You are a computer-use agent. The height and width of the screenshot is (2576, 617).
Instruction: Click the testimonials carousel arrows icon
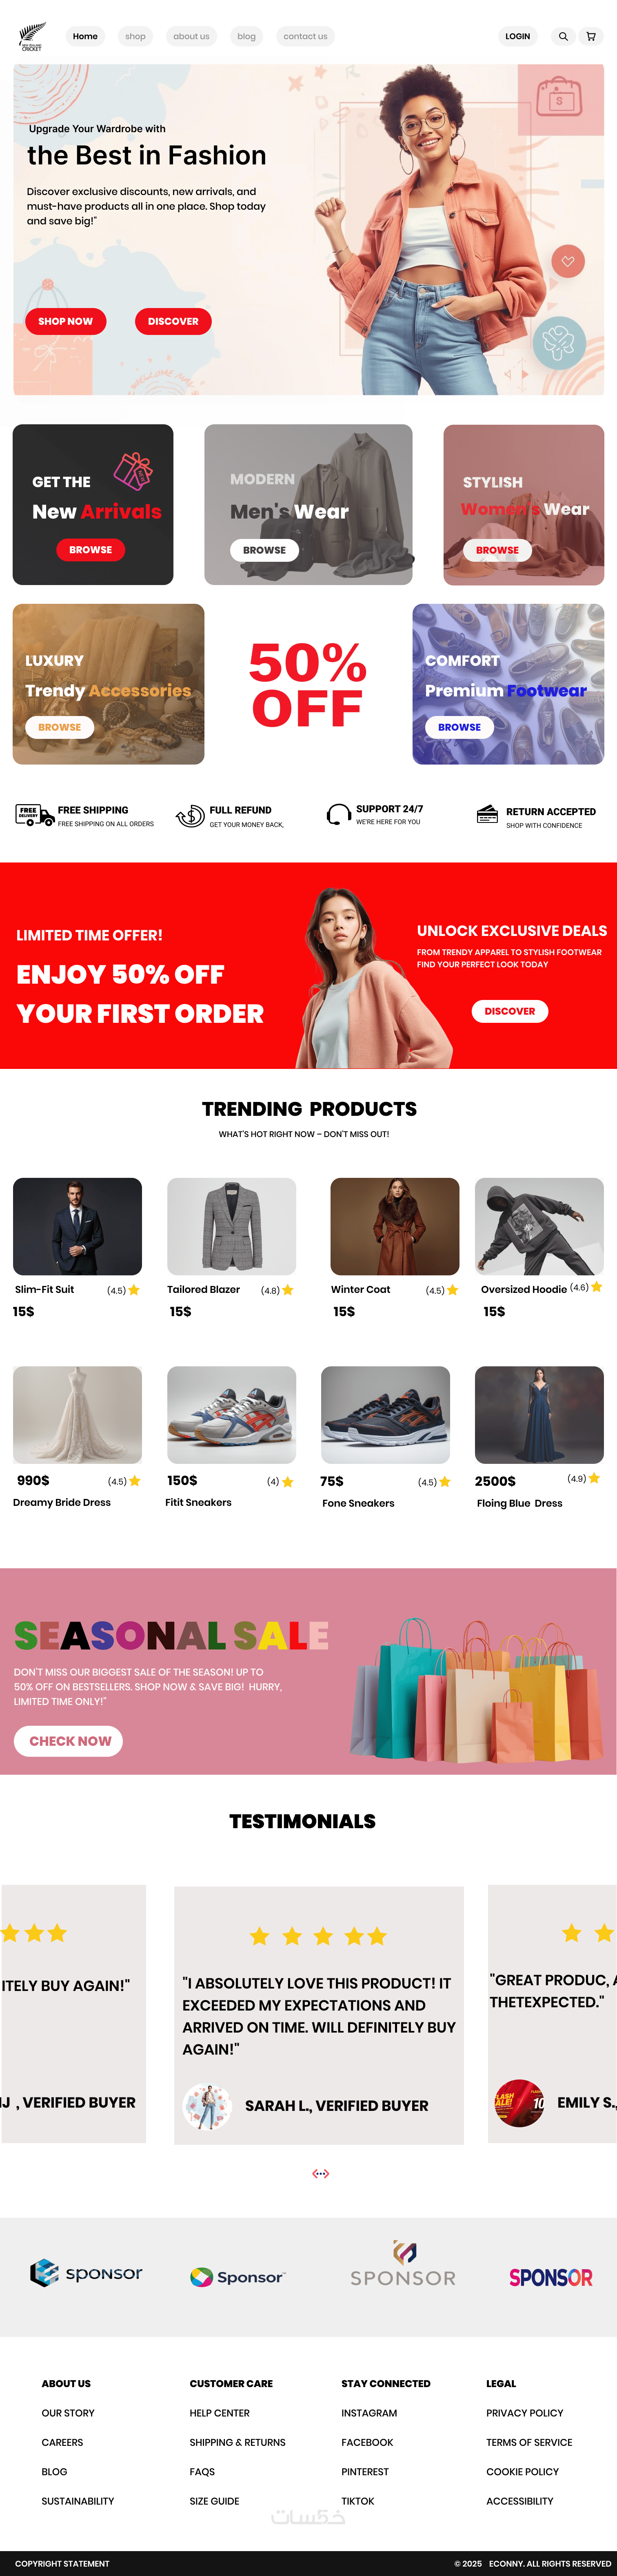pyautogui.click(x=320, y=2173)
